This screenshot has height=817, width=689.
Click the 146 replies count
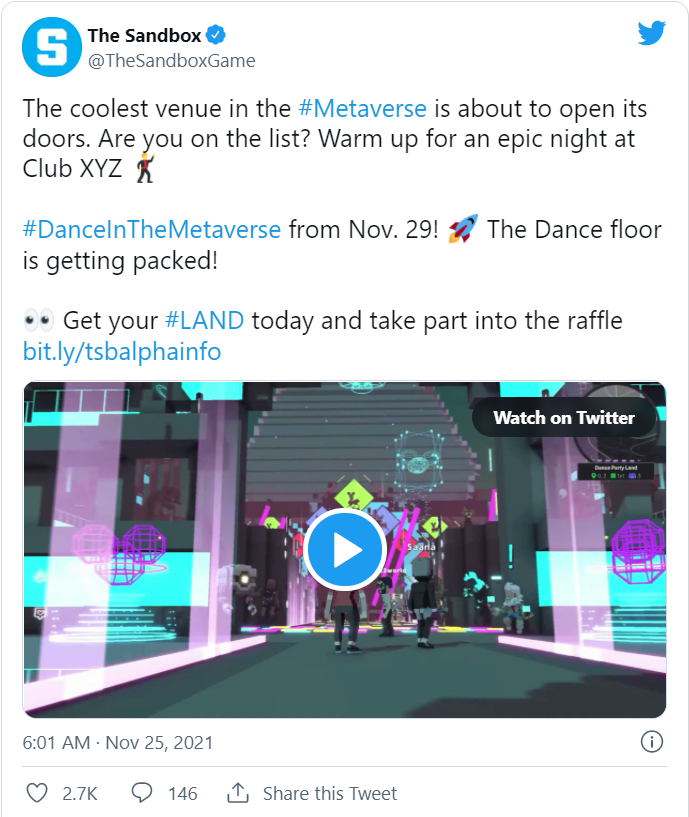tap(182, 794)
